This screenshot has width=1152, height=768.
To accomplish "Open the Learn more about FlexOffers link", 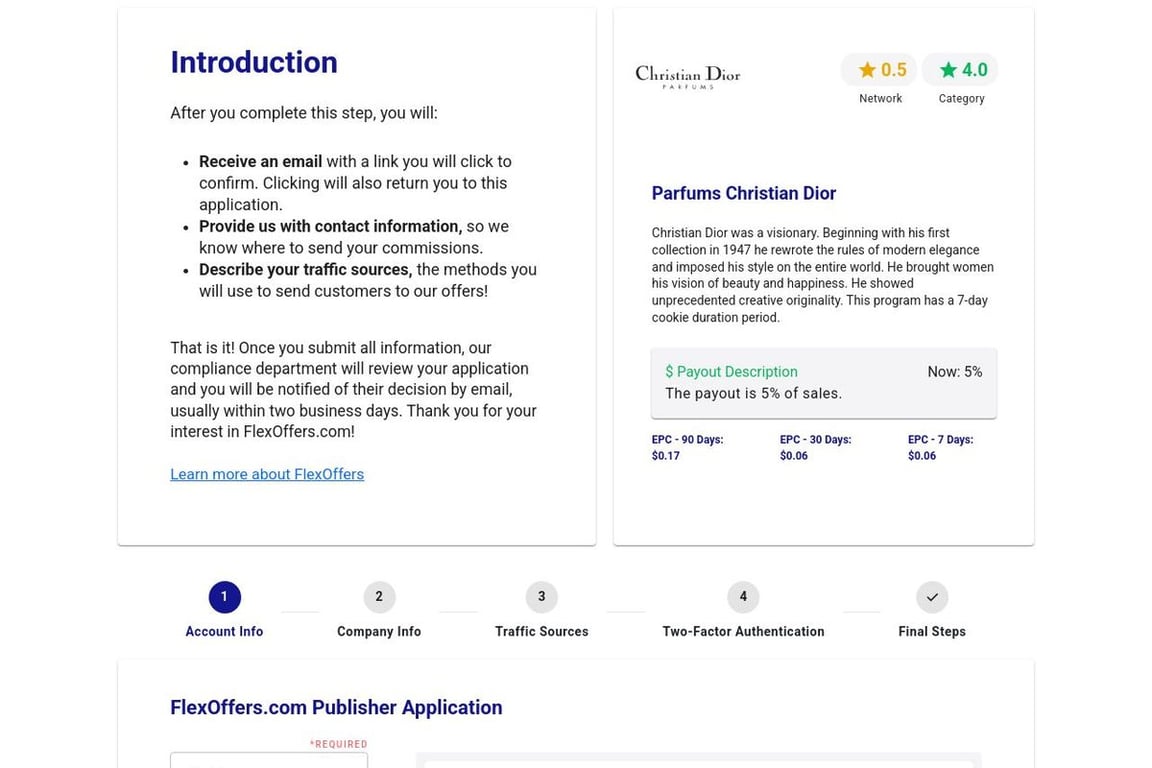I will tap(267, 474).
